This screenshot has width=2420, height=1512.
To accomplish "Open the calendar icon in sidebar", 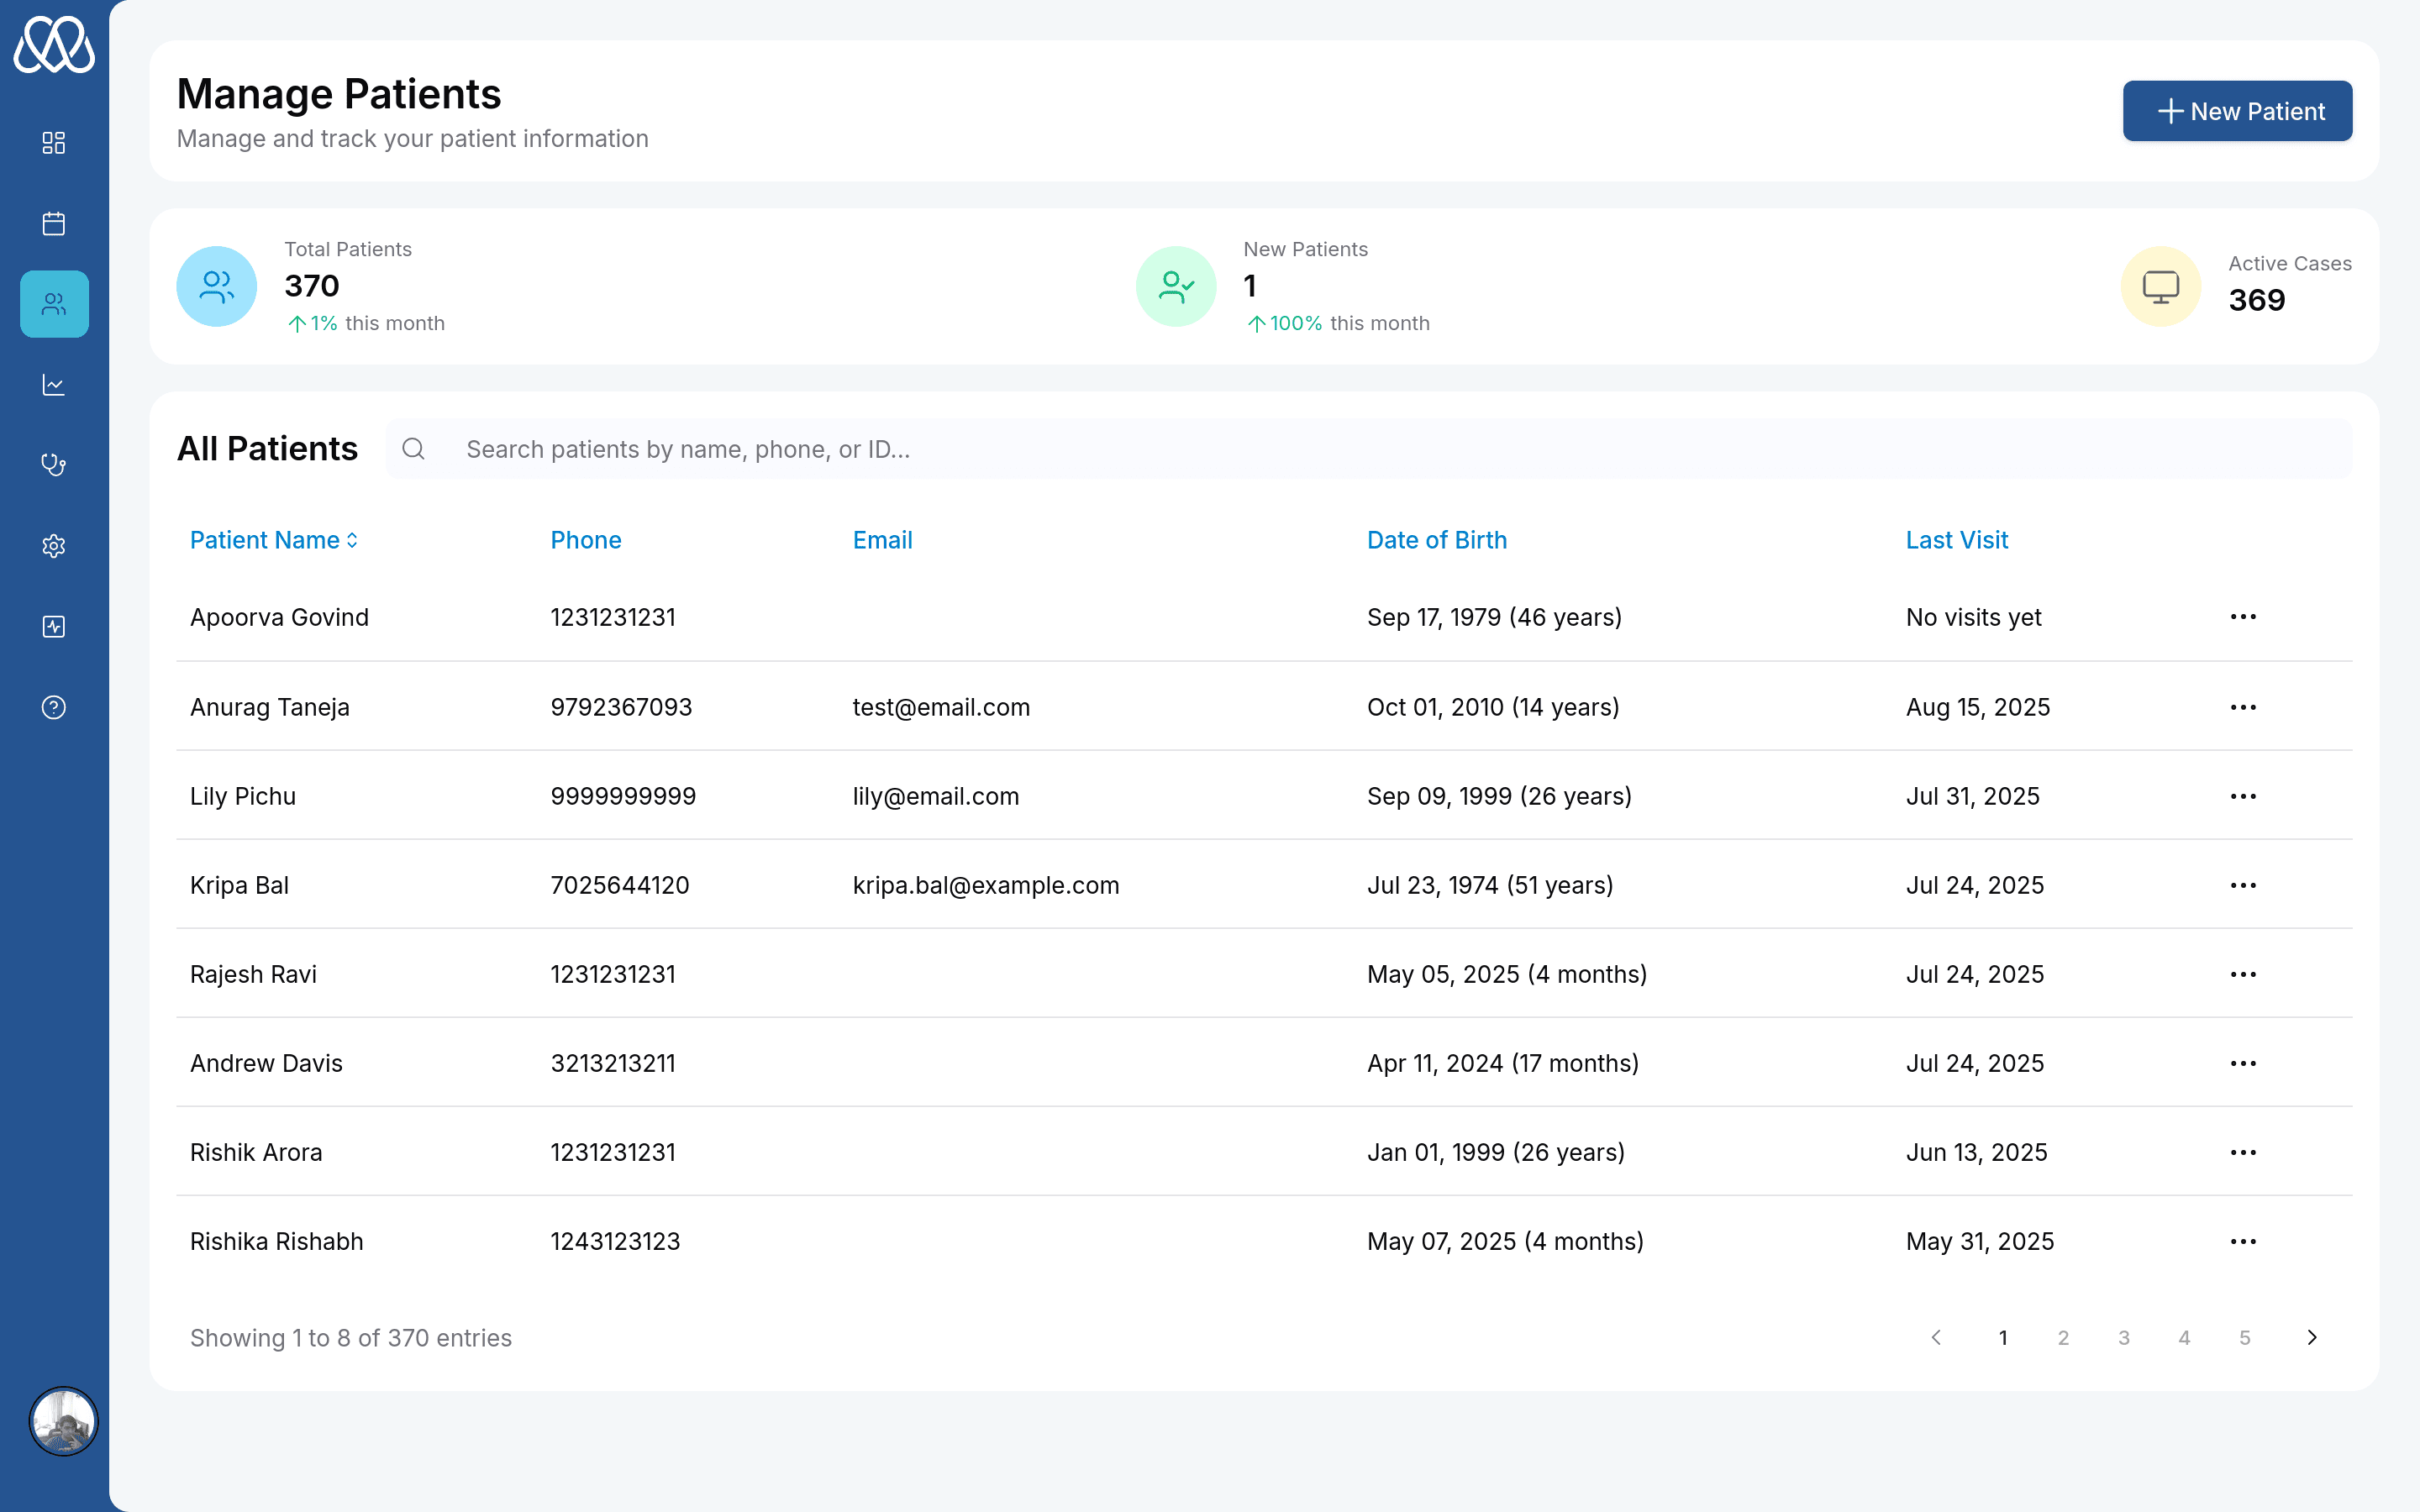I will coord(54,223).
